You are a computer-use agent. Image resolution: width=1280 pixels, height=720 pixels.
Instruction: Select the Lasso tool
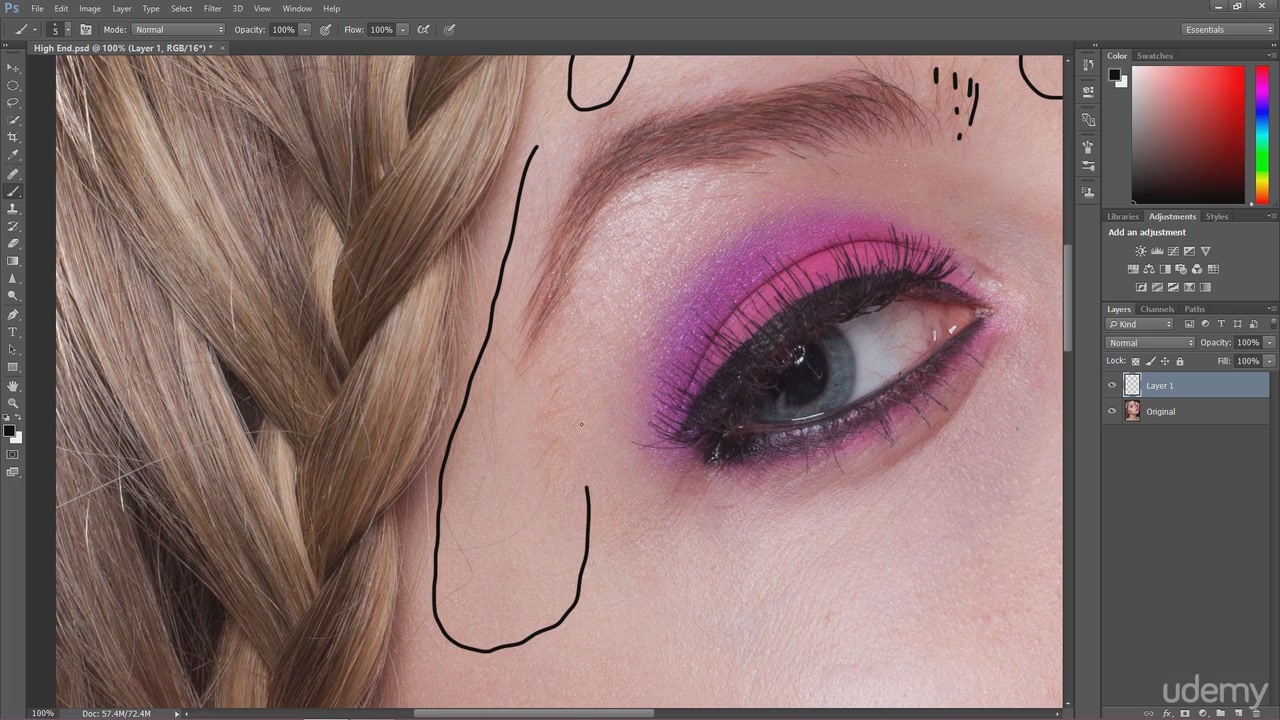tap(13, 102)
